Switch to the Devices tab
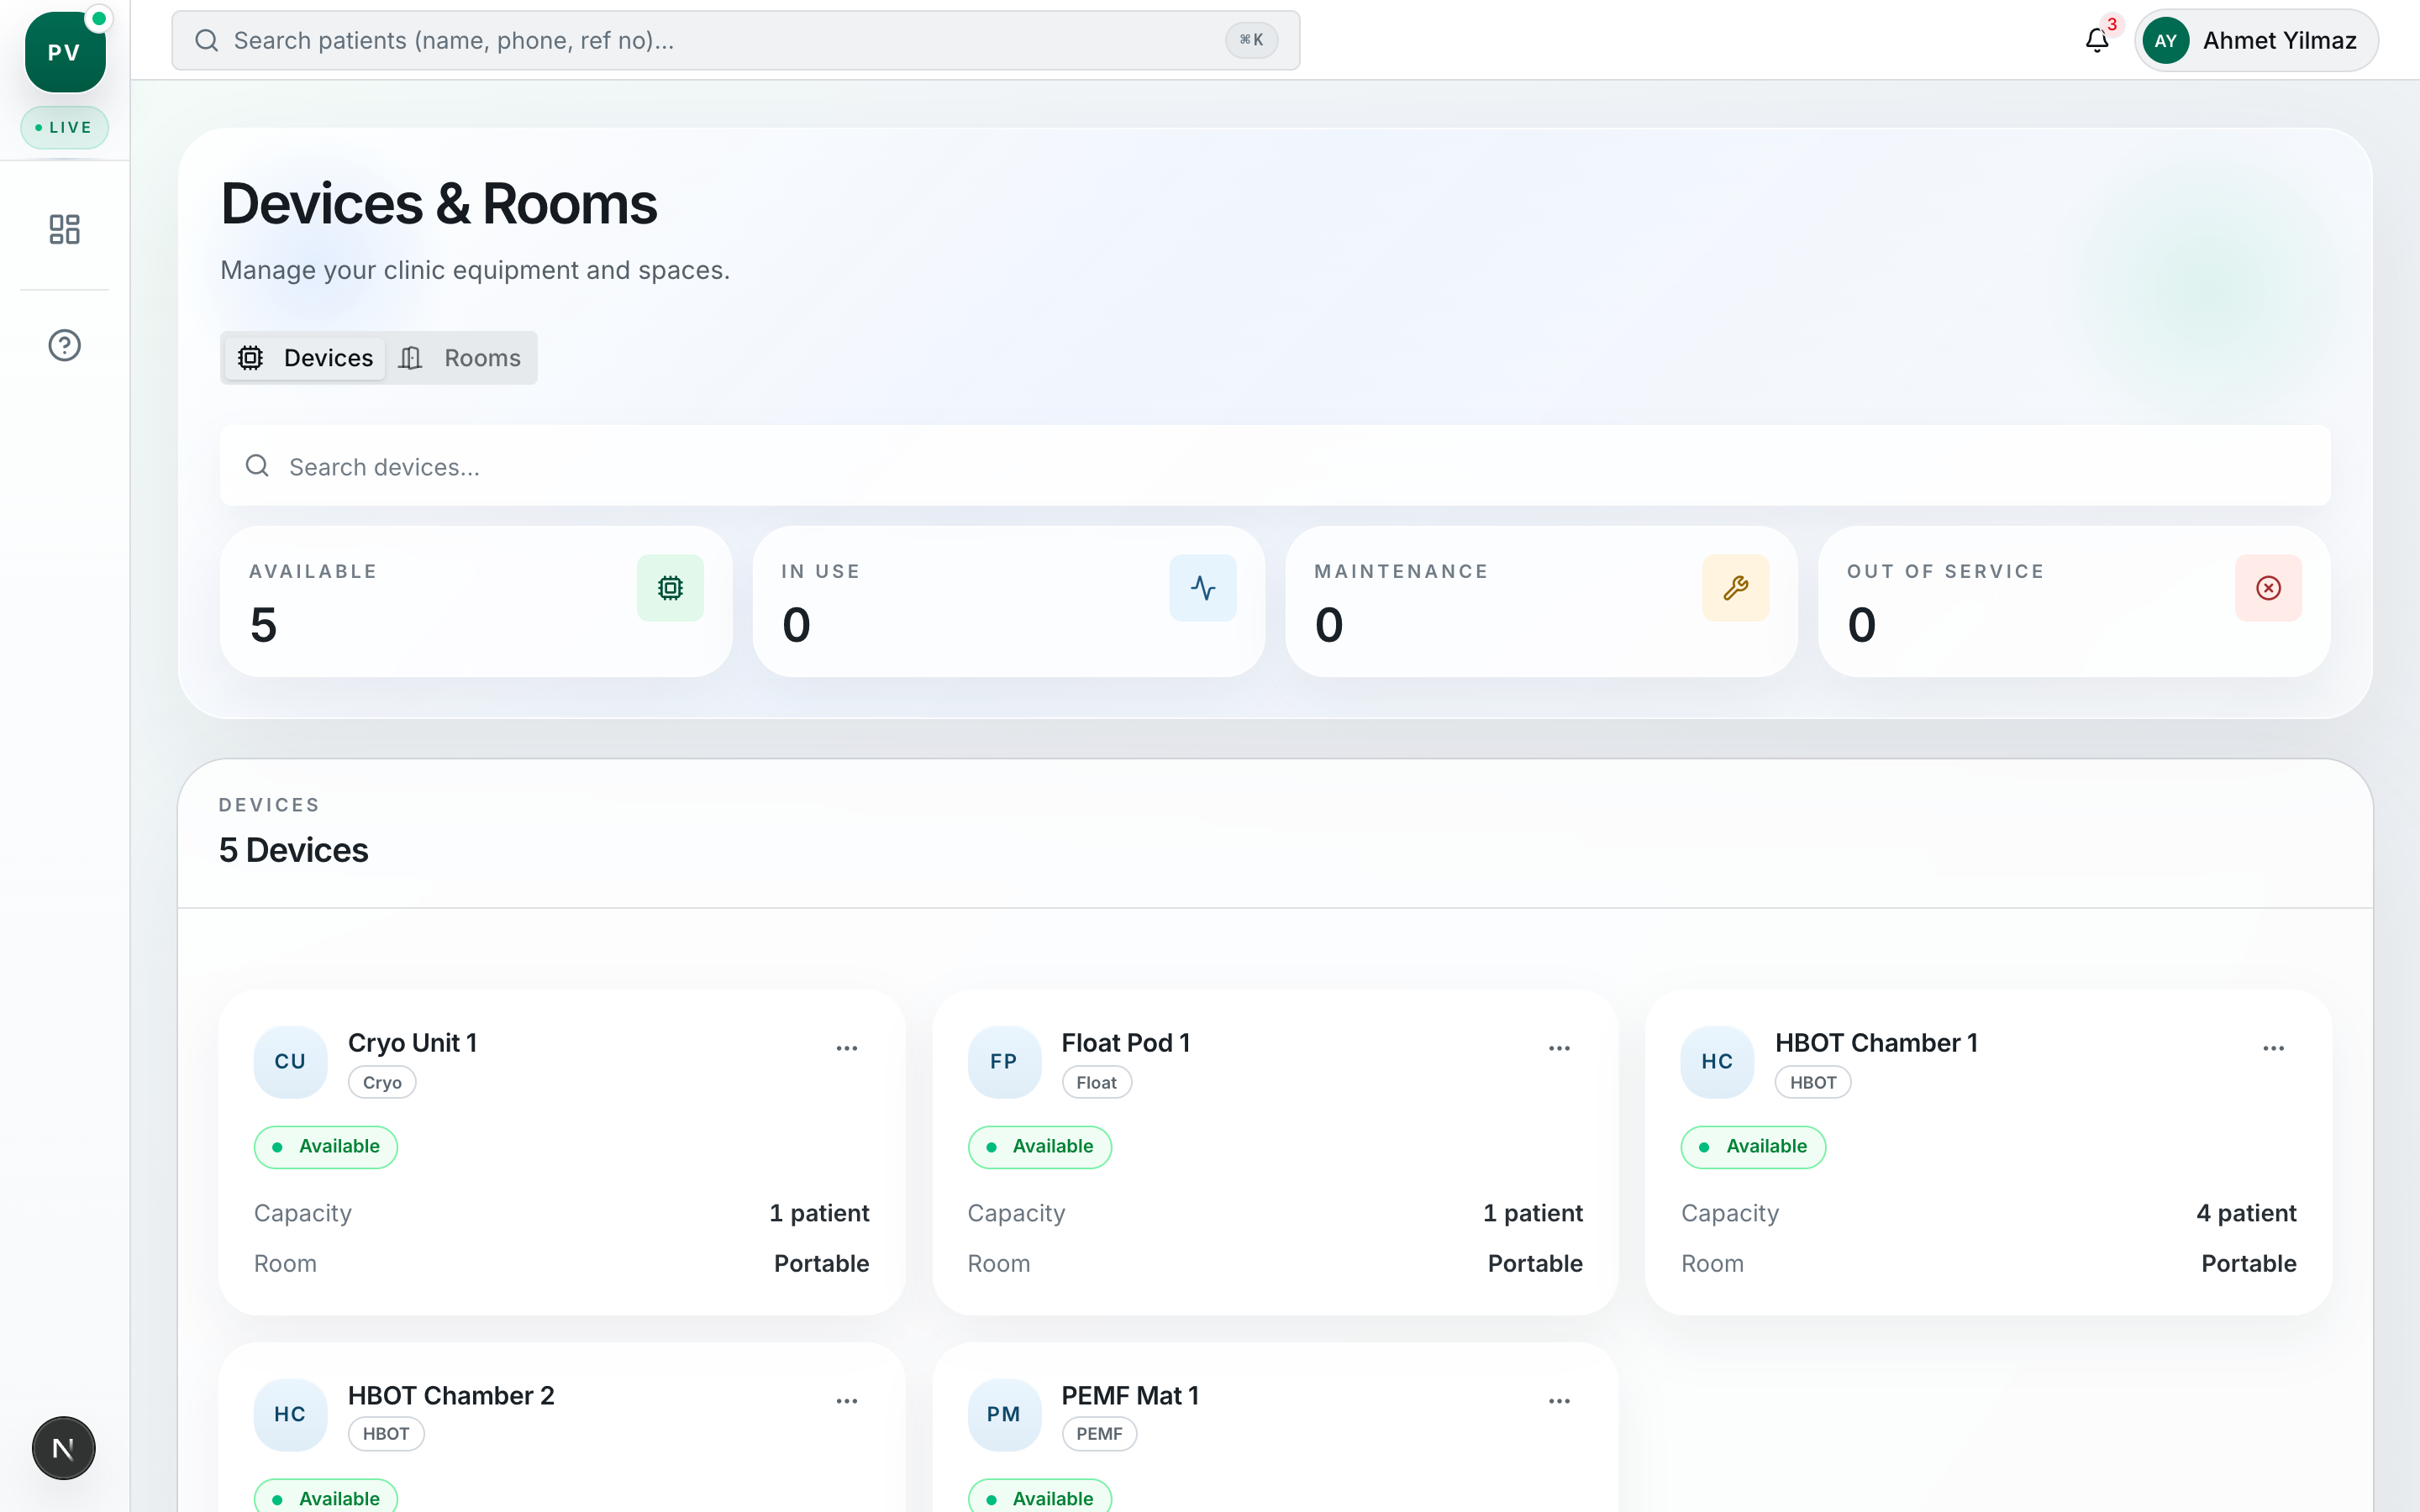Viewport: 2420px width, 1512px height. [x=306, y=358]
